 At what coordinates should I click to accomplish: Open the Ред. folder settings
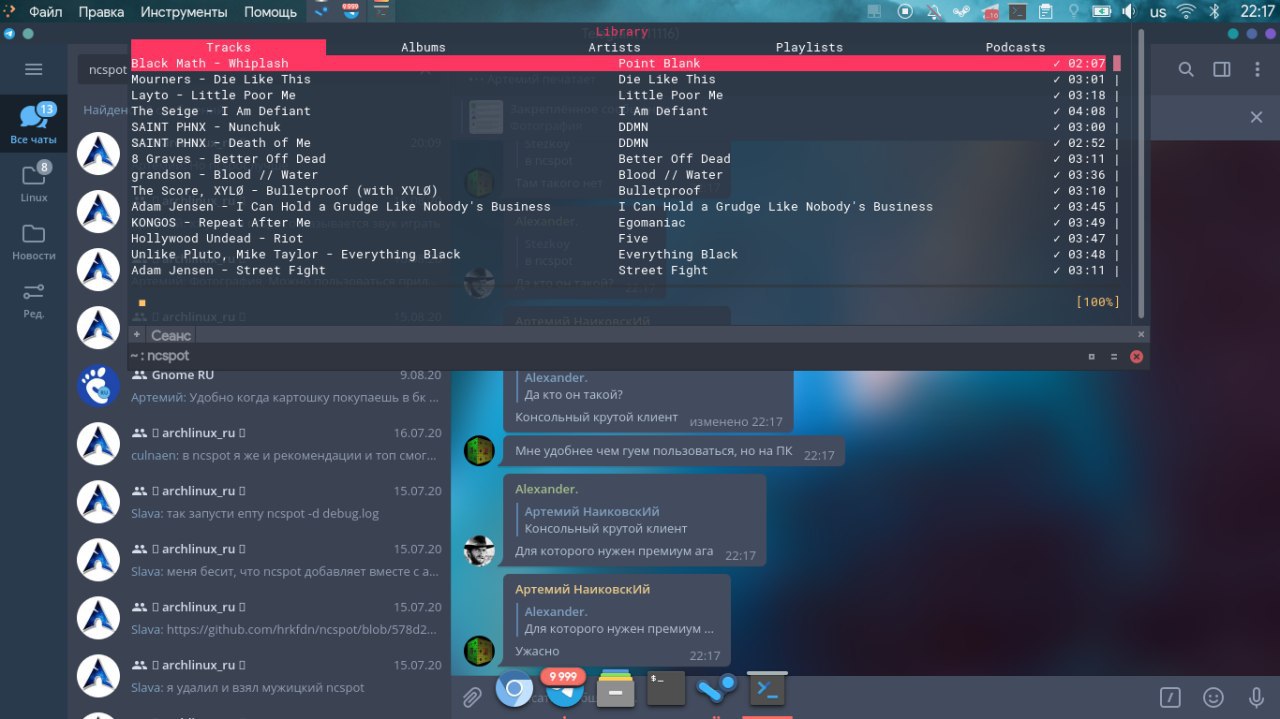[34, 299]
